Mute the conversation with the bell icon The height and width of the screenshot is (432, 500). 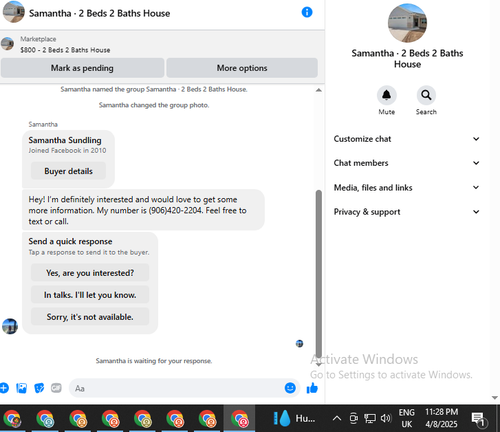(x=386, y=95)
